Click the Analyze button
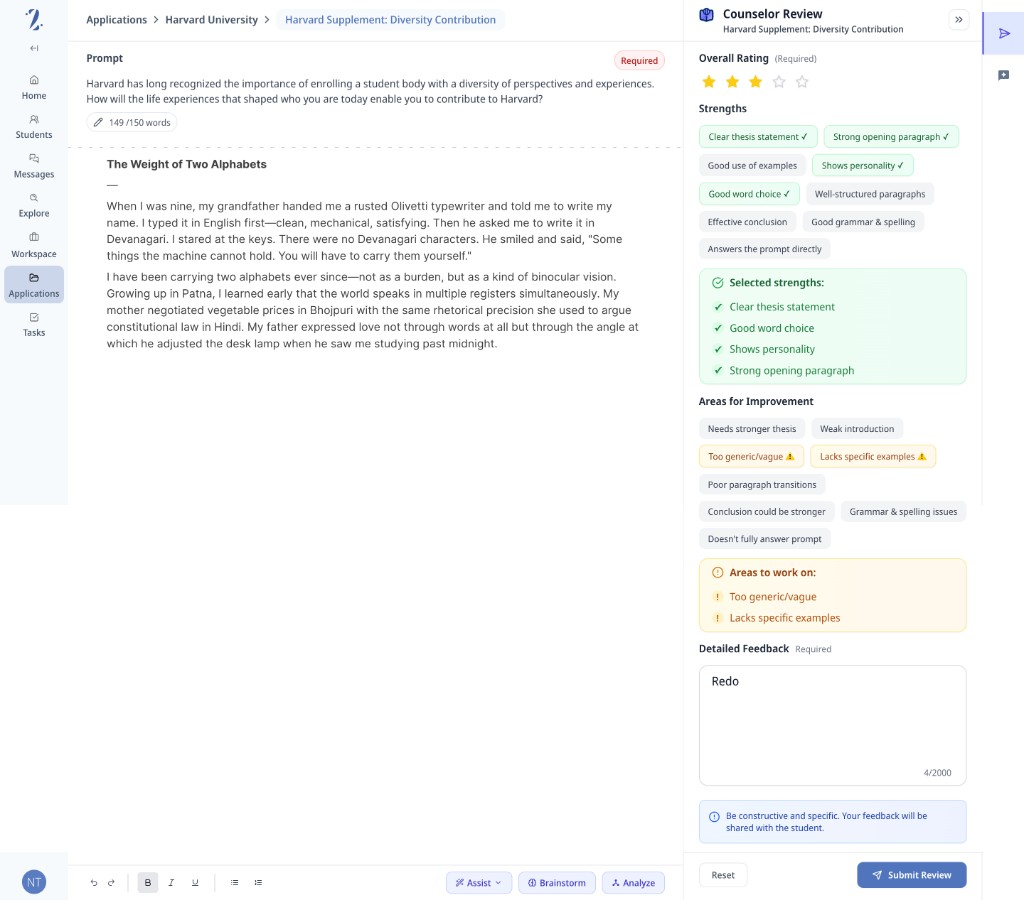This screenshot has height=900, width=1024. tap(633, 882)
